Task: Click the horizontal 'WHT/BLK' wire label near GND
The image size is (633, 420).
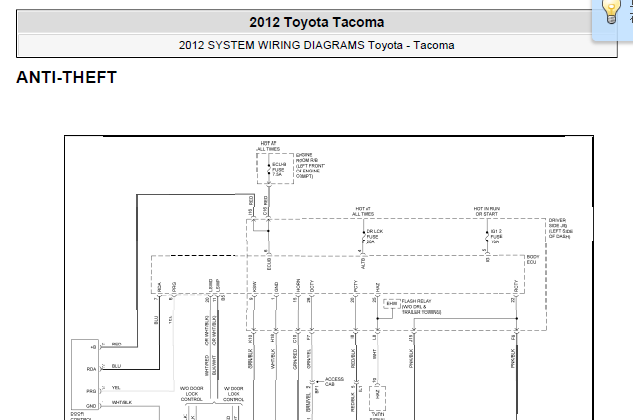Action: [x=122, y=402]
